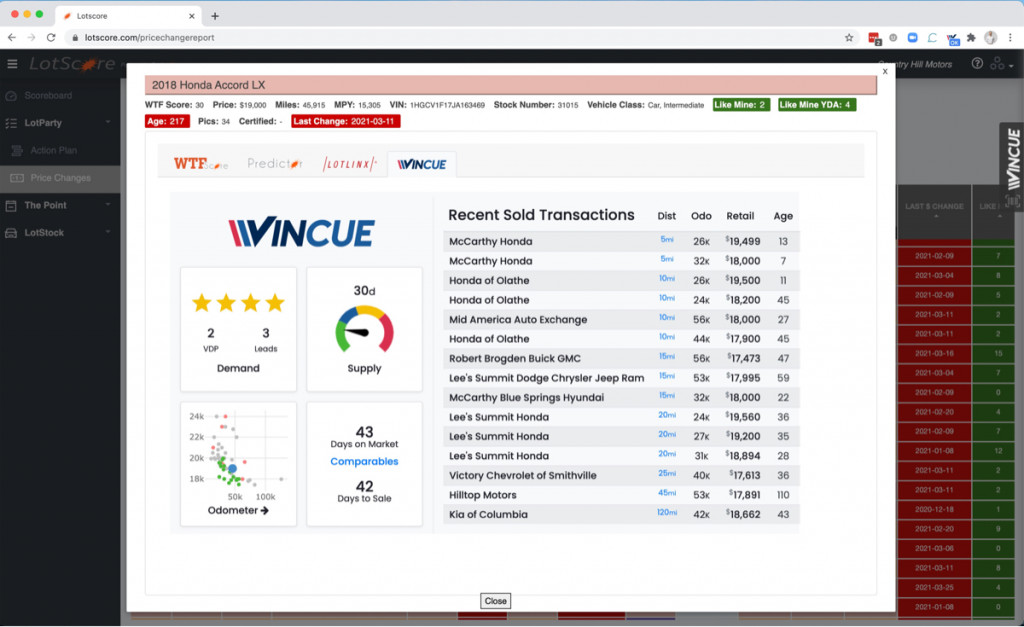
Task: Click the 2018 Honda Accord LX title
Action: (209, 85)
